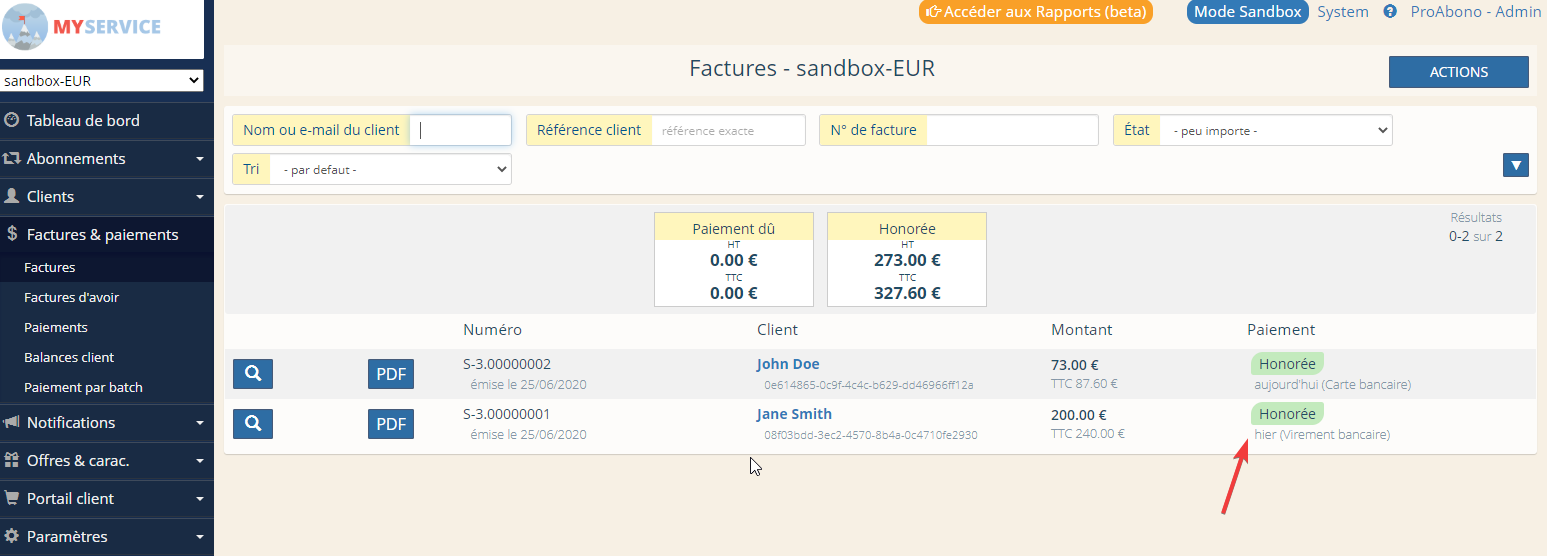Viewport: 1547px width, 556px height.
Task: View Jane Smith invoice via magnifier icon
Action: pyautogui.click(x=253, y=424)
